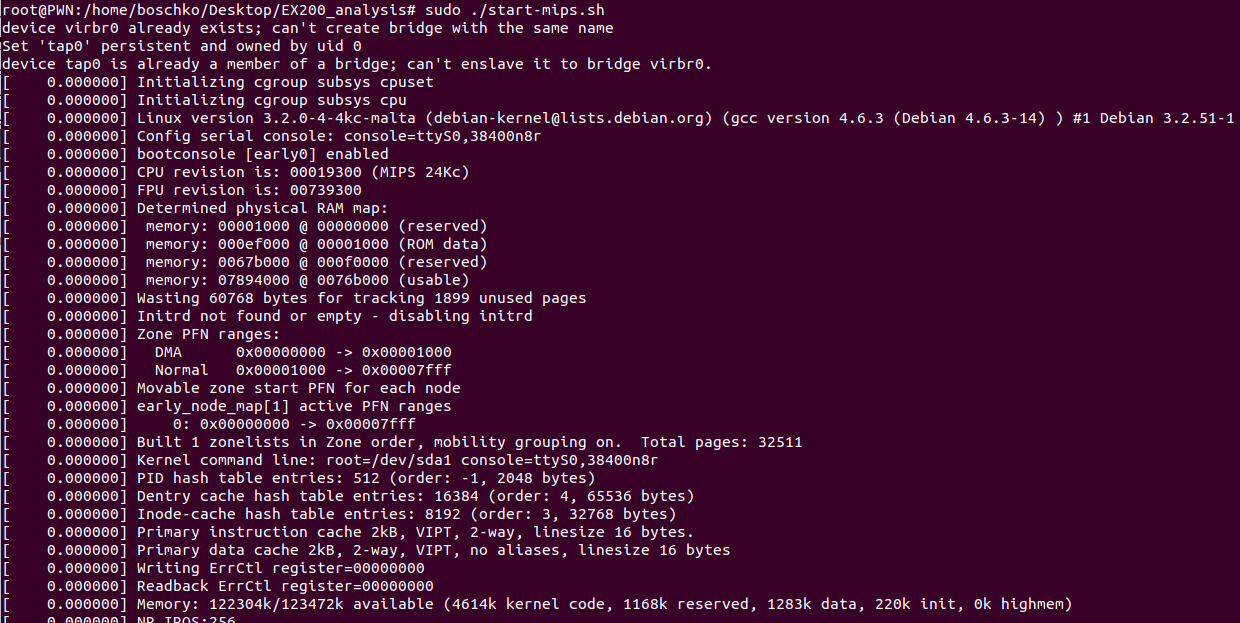Click 'PID hash table entries: 512' line
1240x623 pixels.
pyautogui.click(x=366, y=478)
